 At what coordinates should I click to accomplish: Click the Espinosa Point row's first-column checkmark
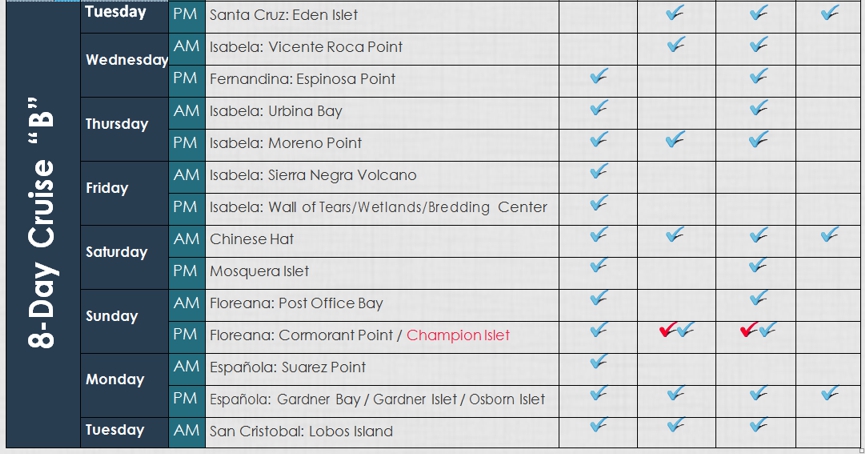599,76
